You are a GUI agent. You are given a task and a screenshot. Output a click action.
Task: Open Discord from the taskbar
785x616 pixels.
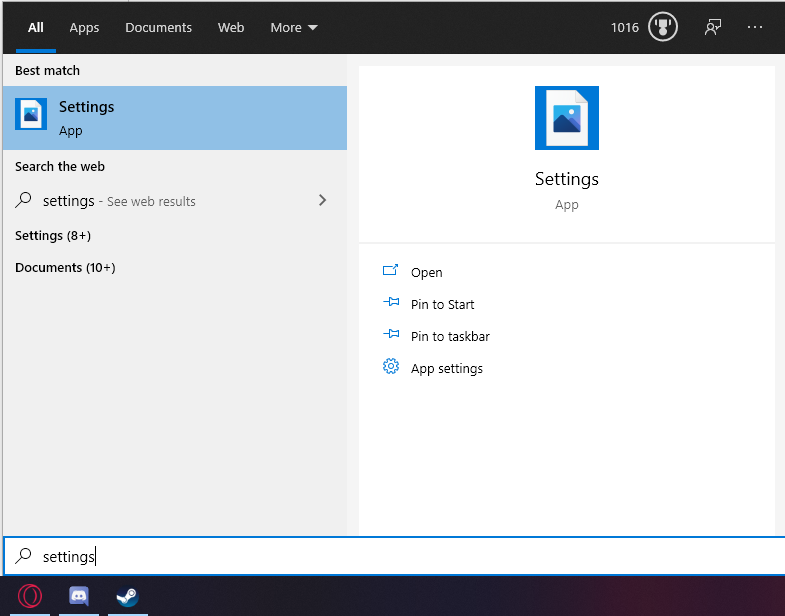79,596
